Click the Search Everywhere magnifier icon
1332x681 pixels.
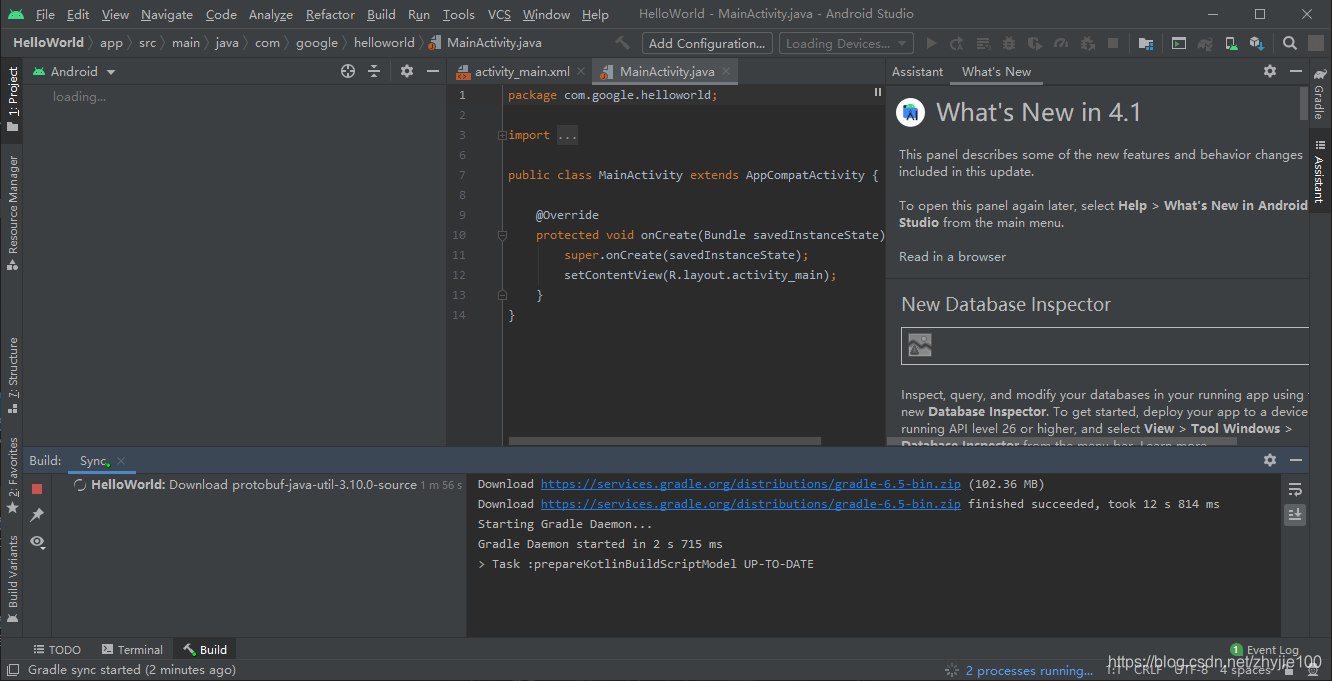tap(1290, 43)
